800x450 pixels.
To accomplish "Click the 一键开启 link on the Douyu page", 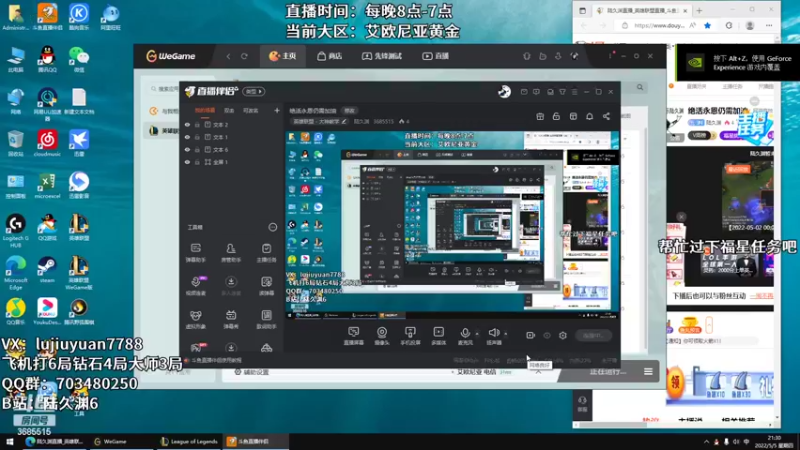I will point(761,296).
